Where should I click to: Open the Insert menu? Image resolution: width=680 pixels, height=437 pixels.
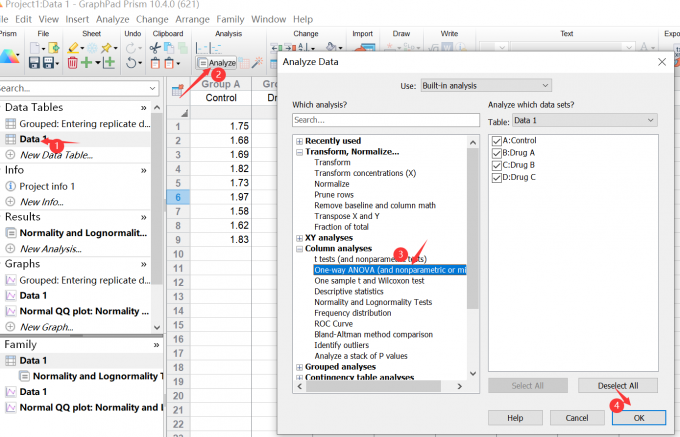(76, 19)
